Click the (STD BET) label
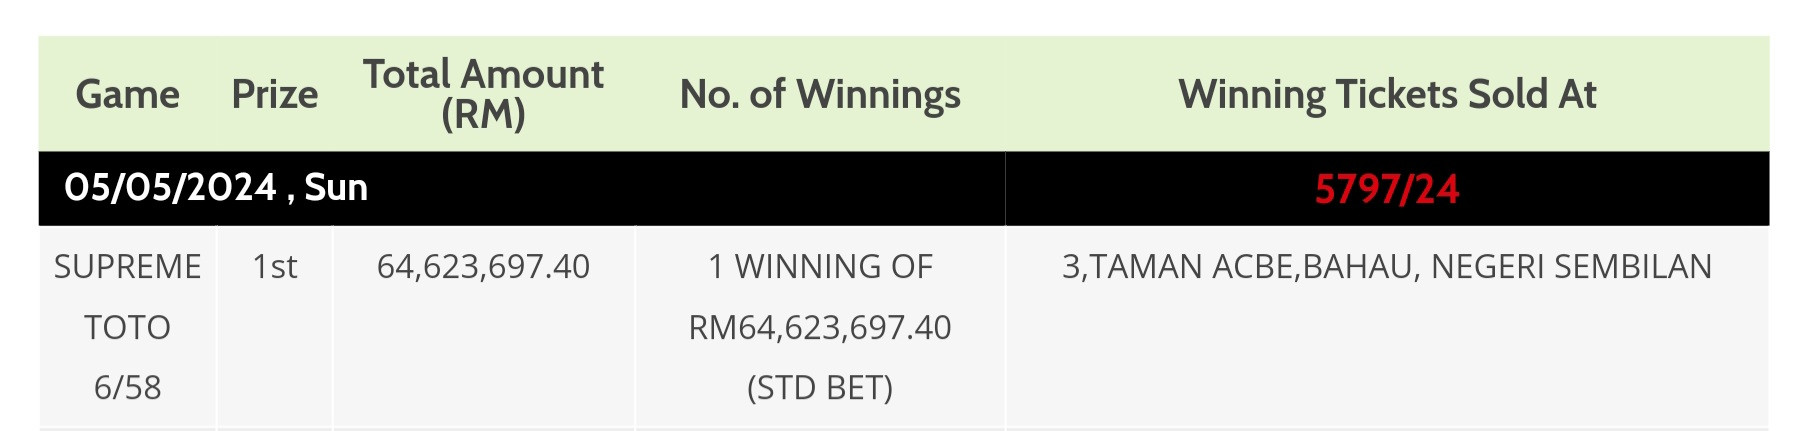1812x431 pixels. coord(820,387)
